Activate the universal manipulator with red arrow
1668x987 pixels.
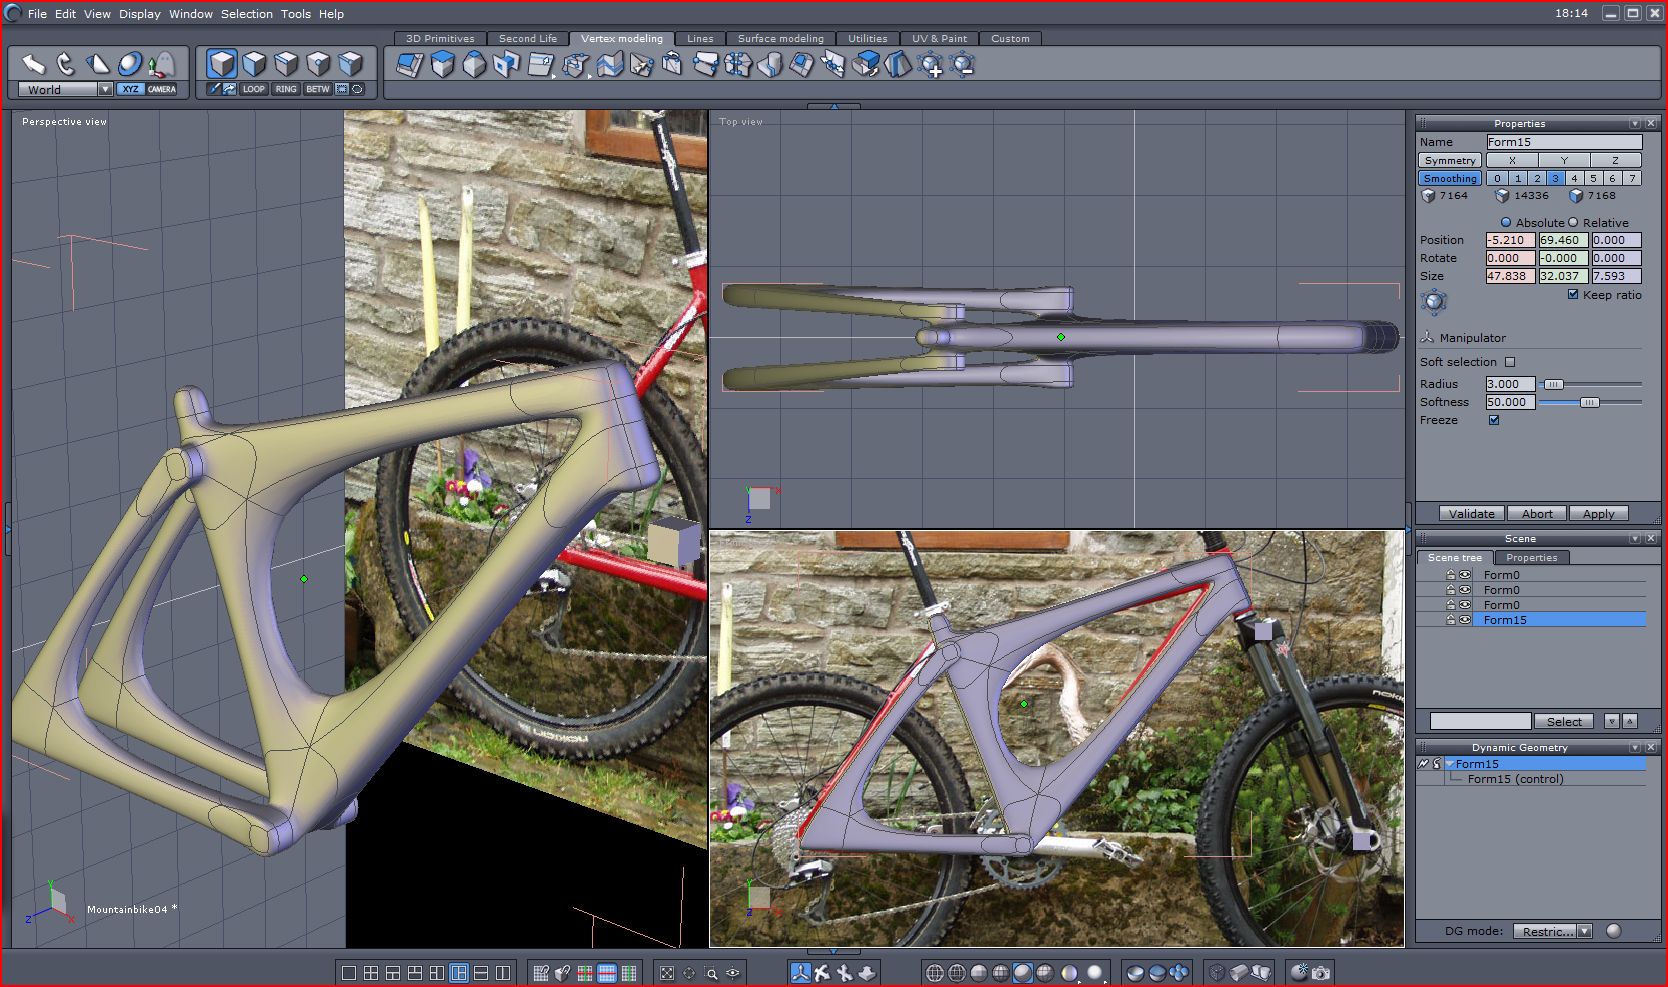[161, 64]
